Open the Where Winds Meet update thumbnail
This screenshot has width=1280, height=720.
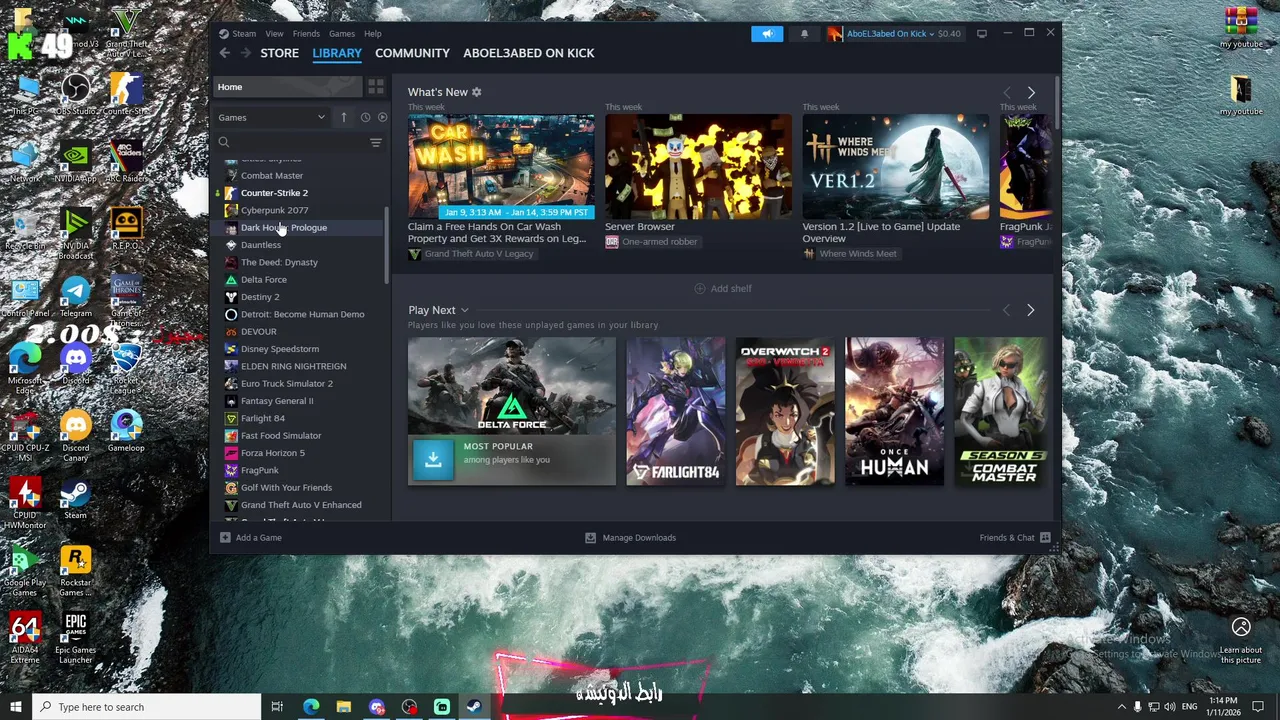895,166
